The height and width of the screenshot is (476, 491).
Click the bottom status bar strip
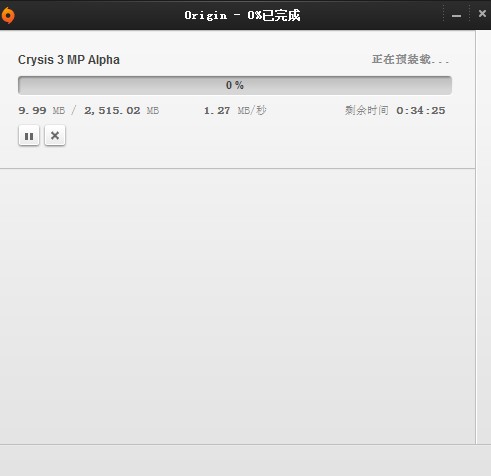pos(245,460)
